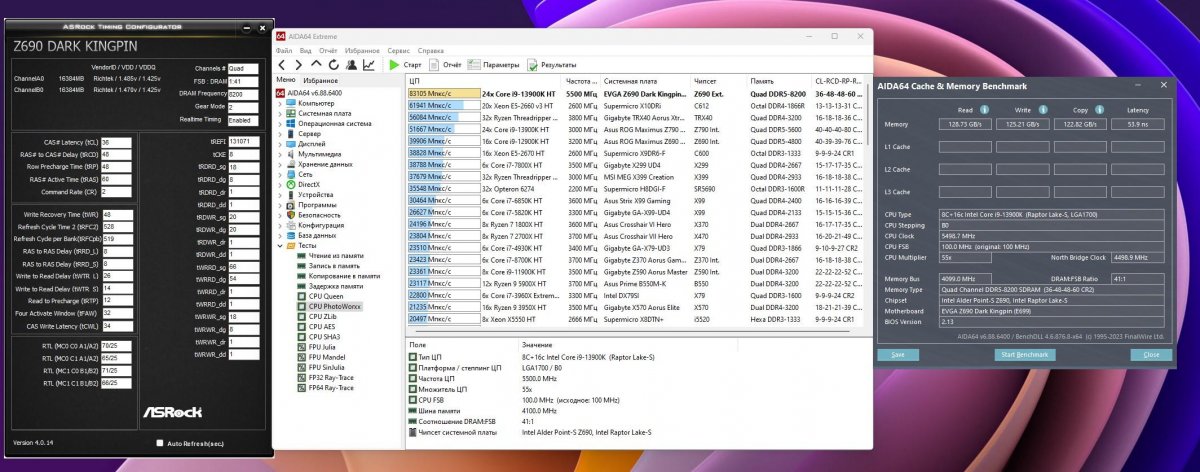Image resolution: width=1200 pixels, height=472 pixels.
Task: Click the Refresh icon in AIDA64 toolbar
Action: [334, 65]
